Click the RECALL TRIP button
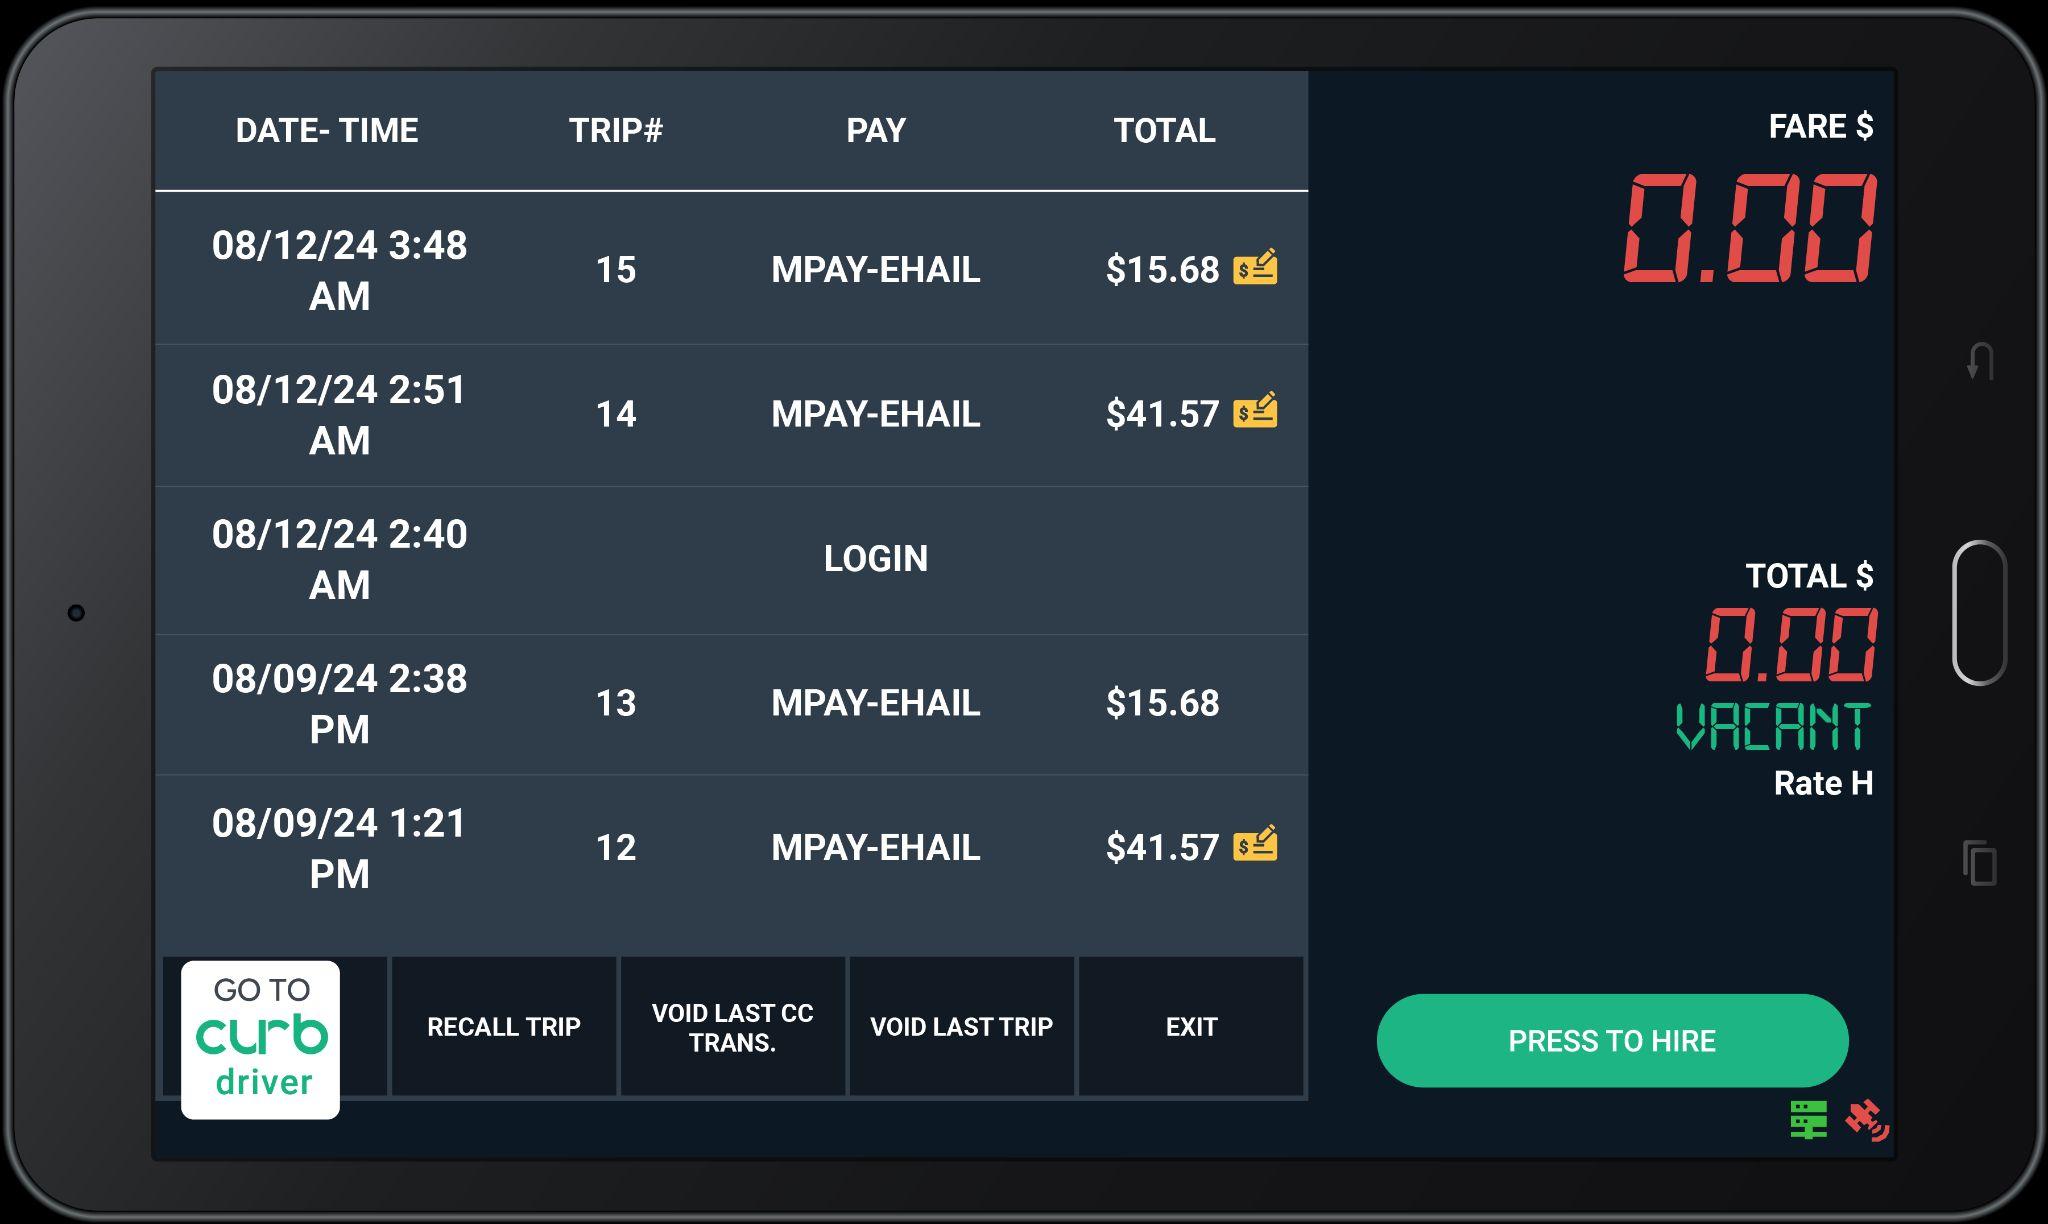 503,1027
